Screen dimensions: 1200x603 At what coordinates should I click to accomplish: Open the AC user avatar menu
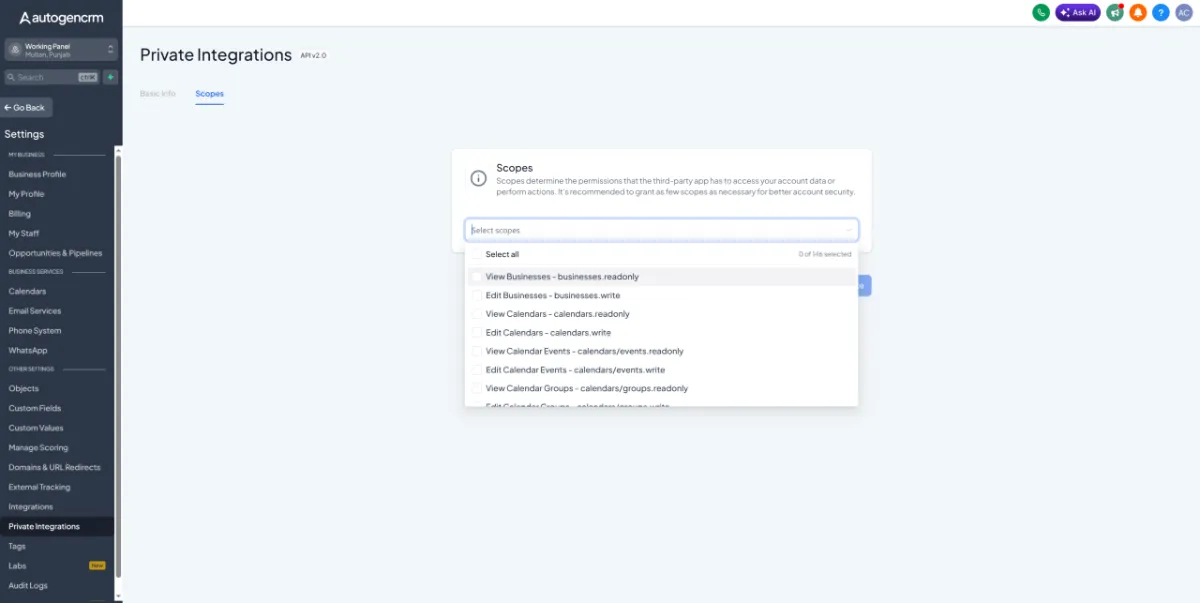[x=1183, y=13]
